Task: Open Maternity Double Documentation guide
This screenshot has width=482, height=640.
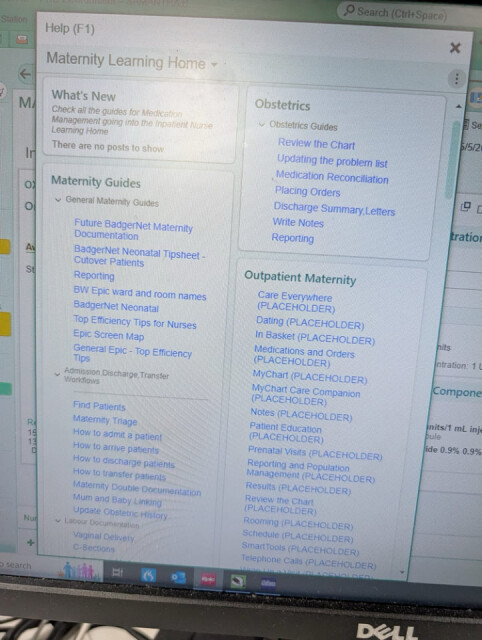Action: pyautogui.click(x=137, y=488)
